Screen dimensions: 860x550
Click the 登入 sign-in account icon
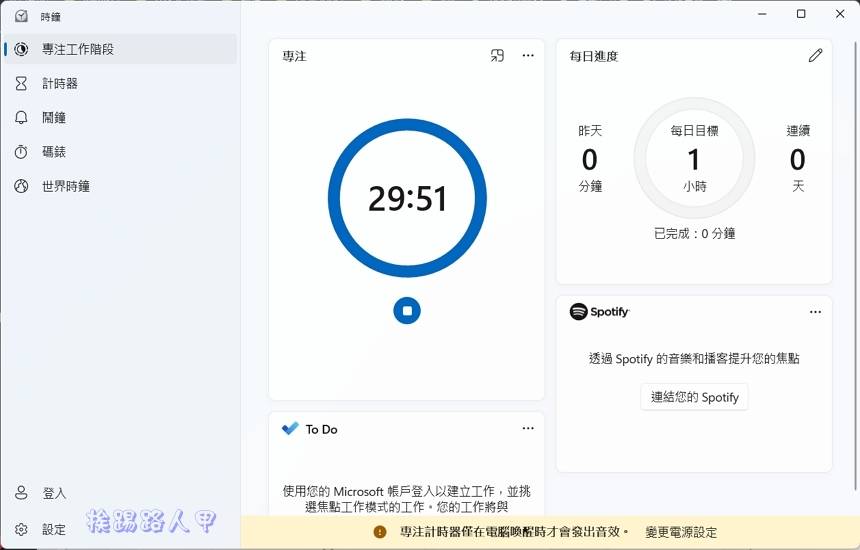(x=21, y=493)
